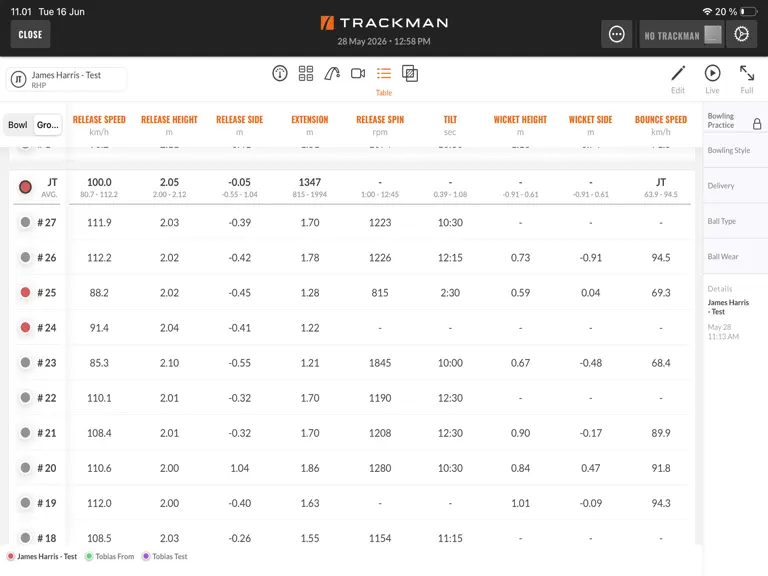Open the video camera view icon
Viewport: 768px width, 576px height.
click(x=358, y=73)
